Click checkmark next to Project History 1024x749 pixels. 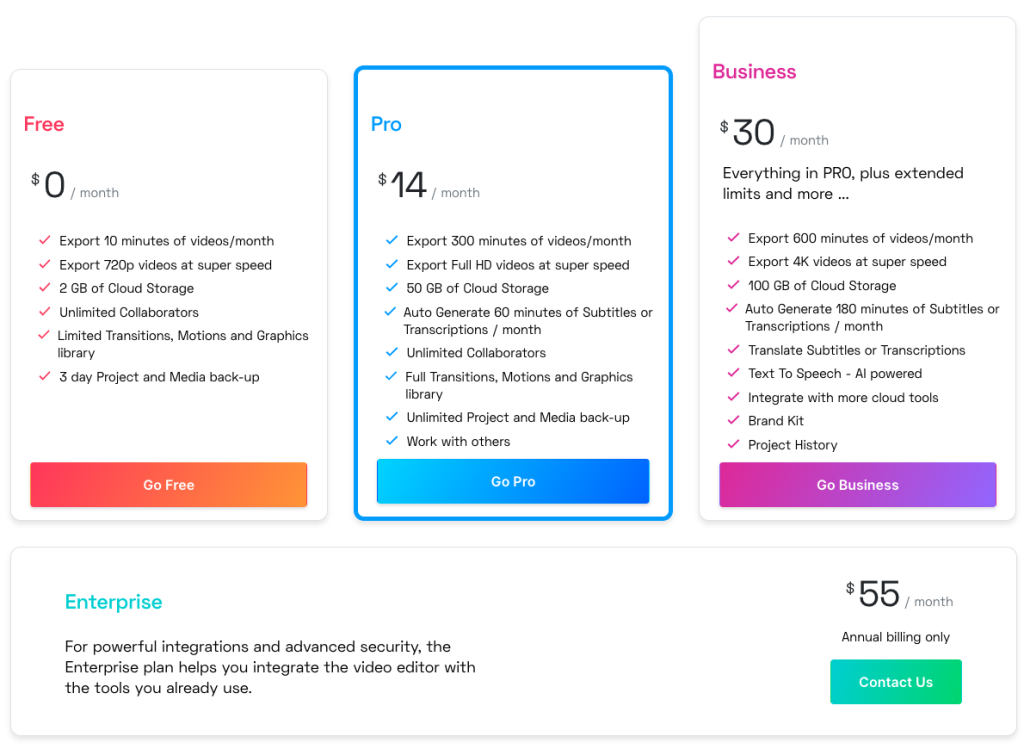(x=733, y=444)
